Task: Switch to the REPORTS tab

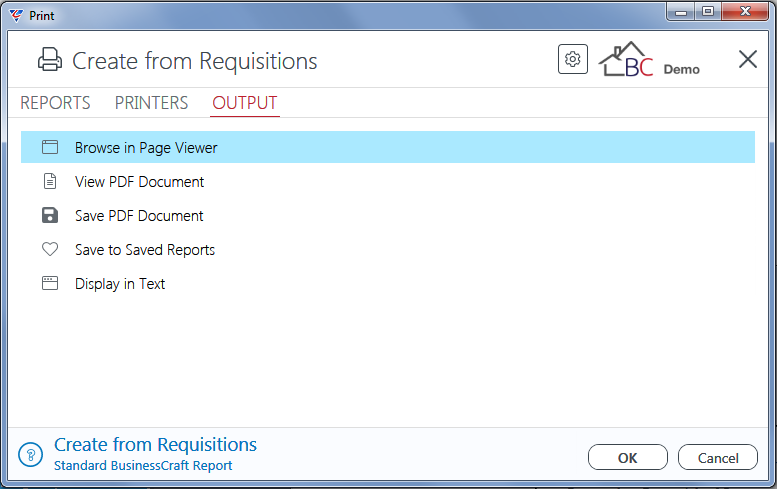Action: tap(56, 103)
